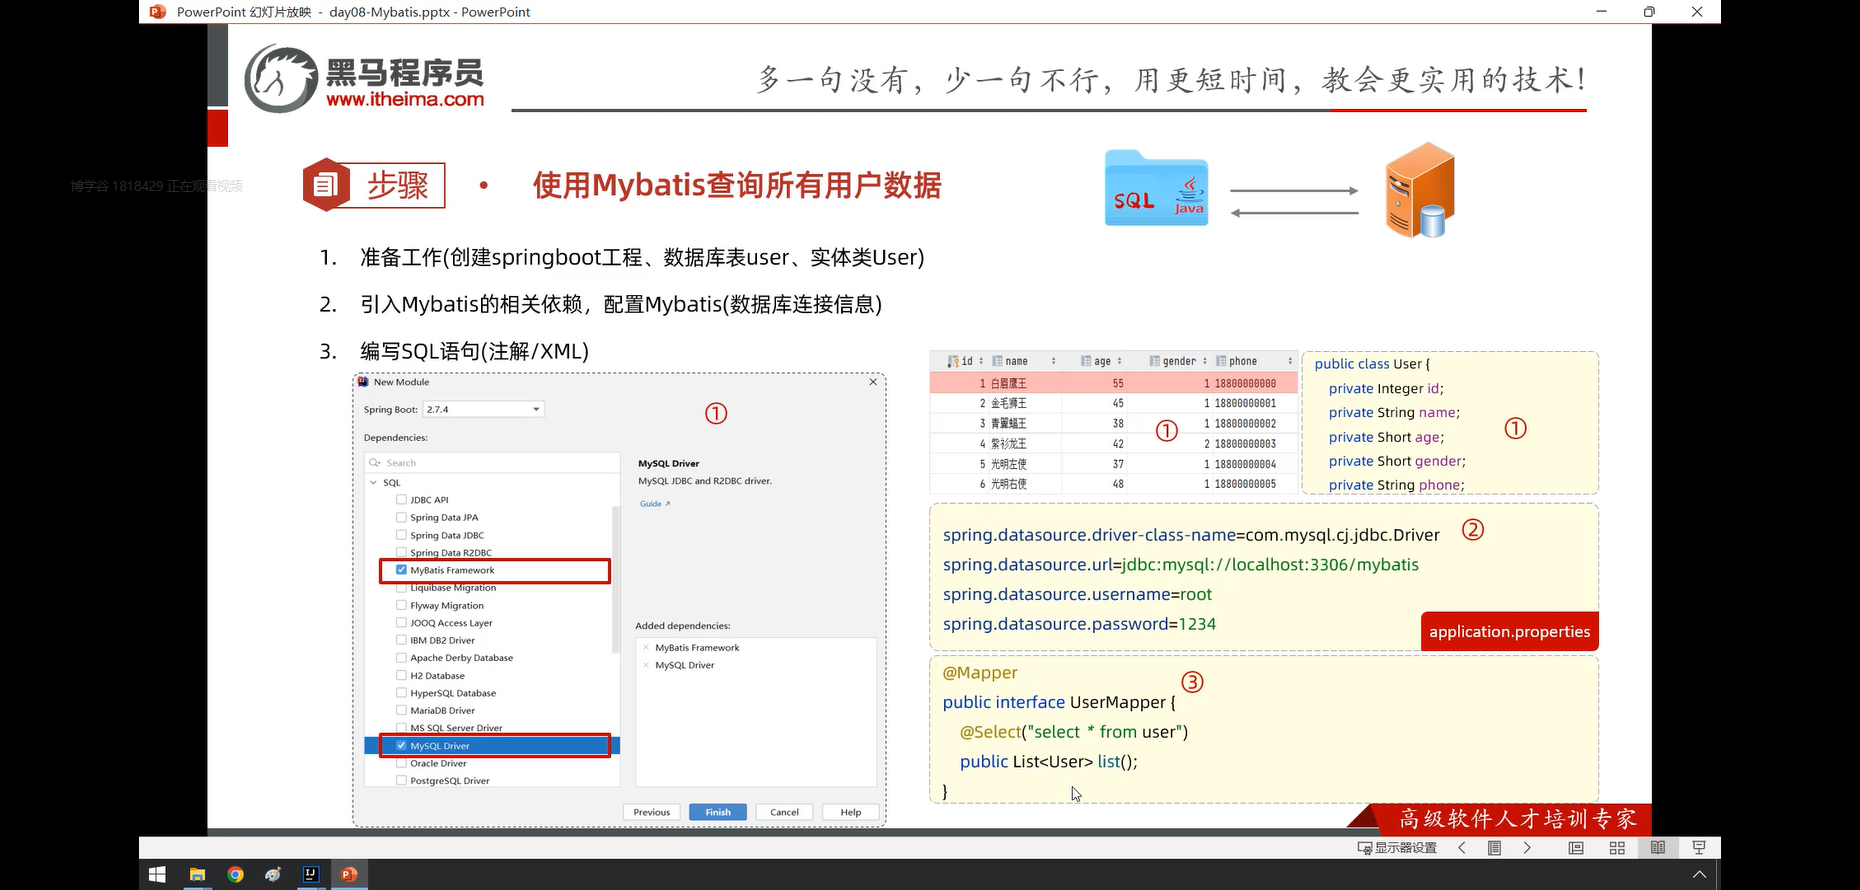Screen dimensions: 1860x890
Task: Switch to Reading view book icon
Action: [1658, 848]
